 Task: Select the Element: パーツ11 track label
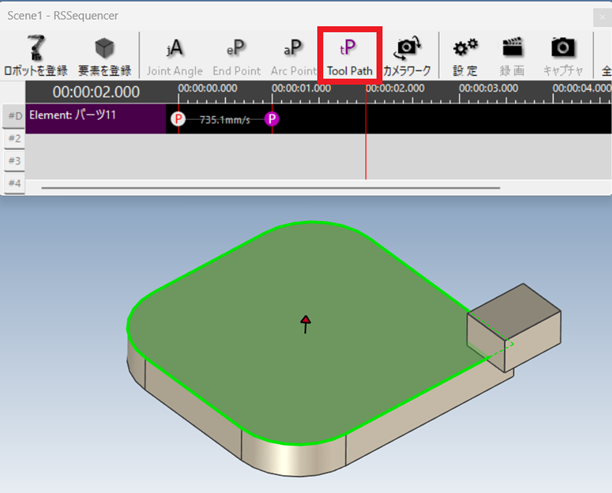click(x=96, y=119)
